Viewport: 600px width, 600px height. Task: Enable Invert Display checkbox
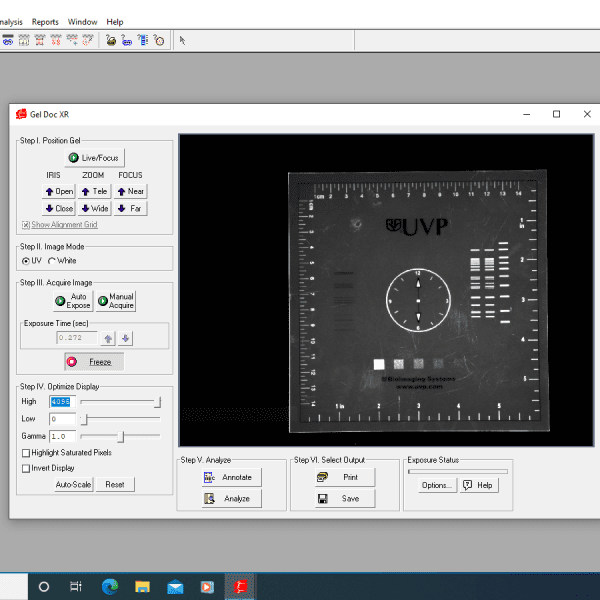26,468
